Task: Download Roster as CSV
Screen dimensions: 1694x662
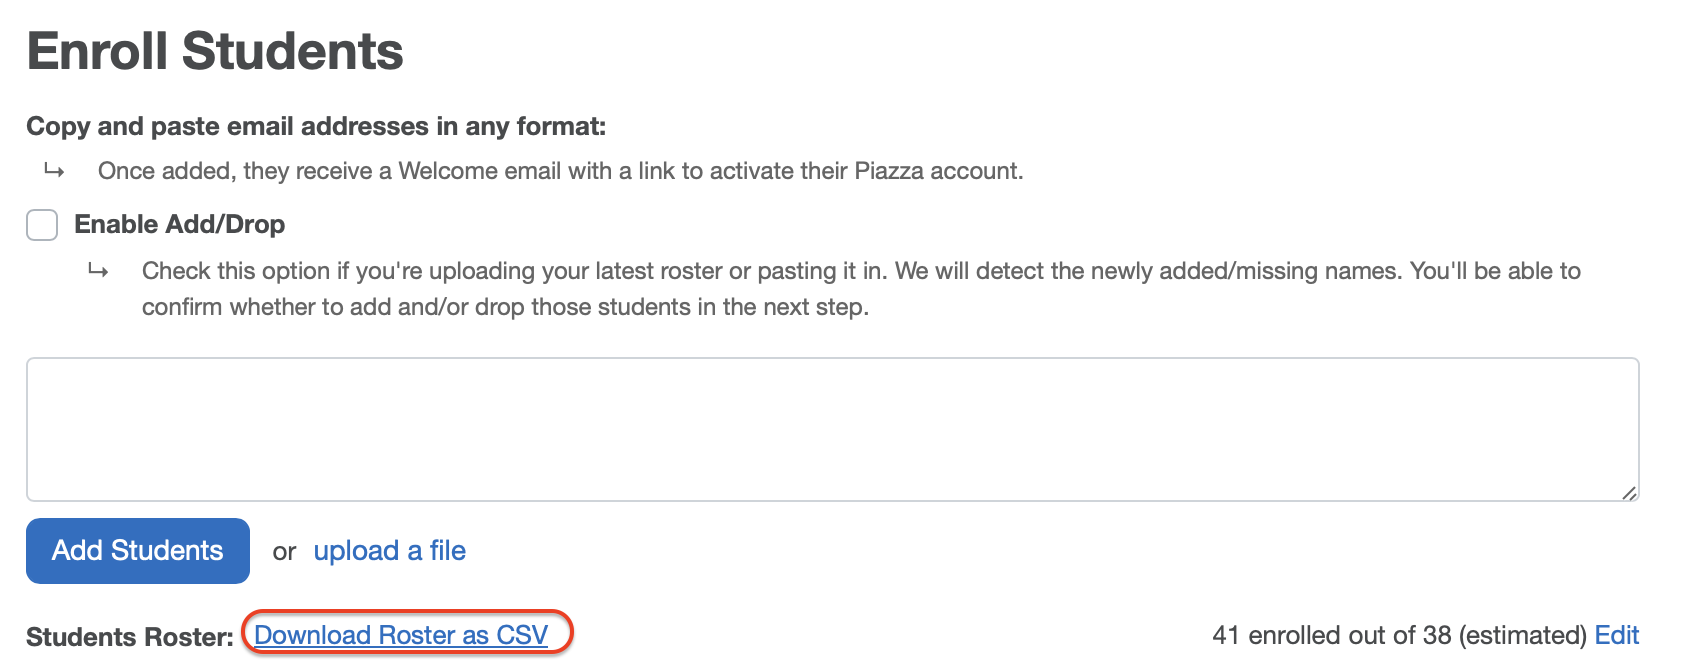Action: pos(401,635)
